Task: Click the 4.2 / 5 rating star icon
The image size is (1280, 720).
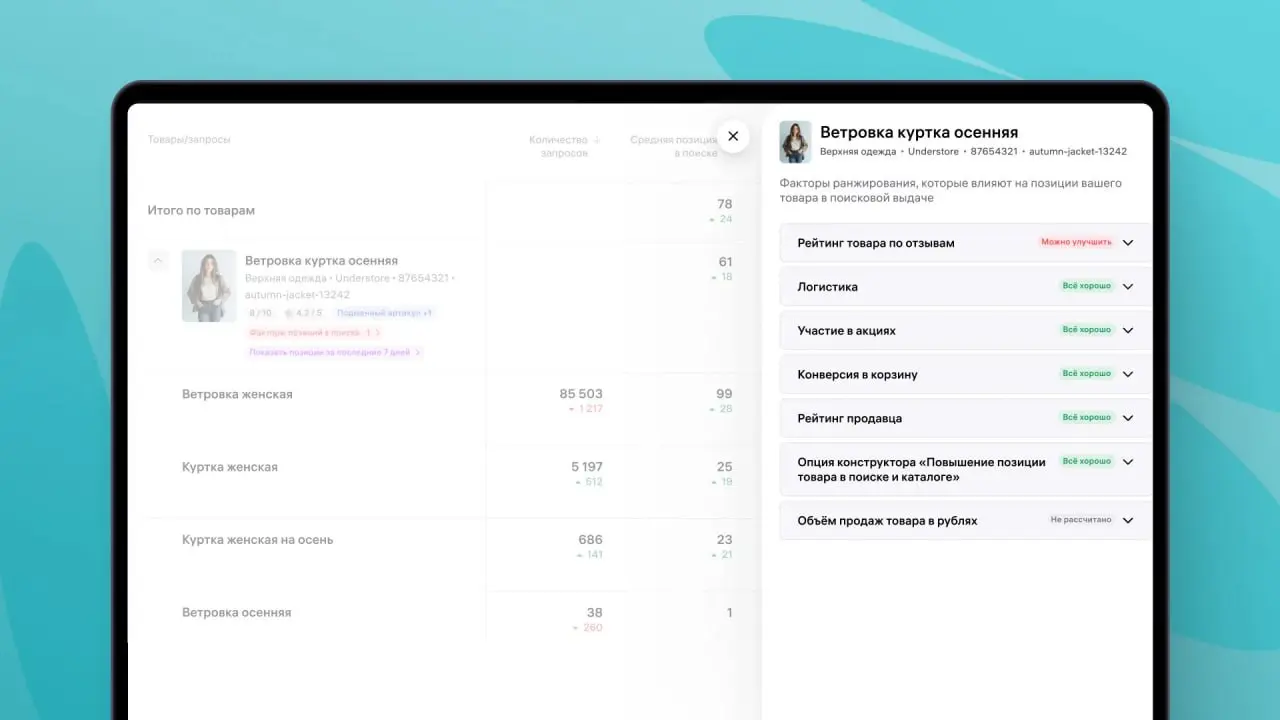Action: pos(288,313)
